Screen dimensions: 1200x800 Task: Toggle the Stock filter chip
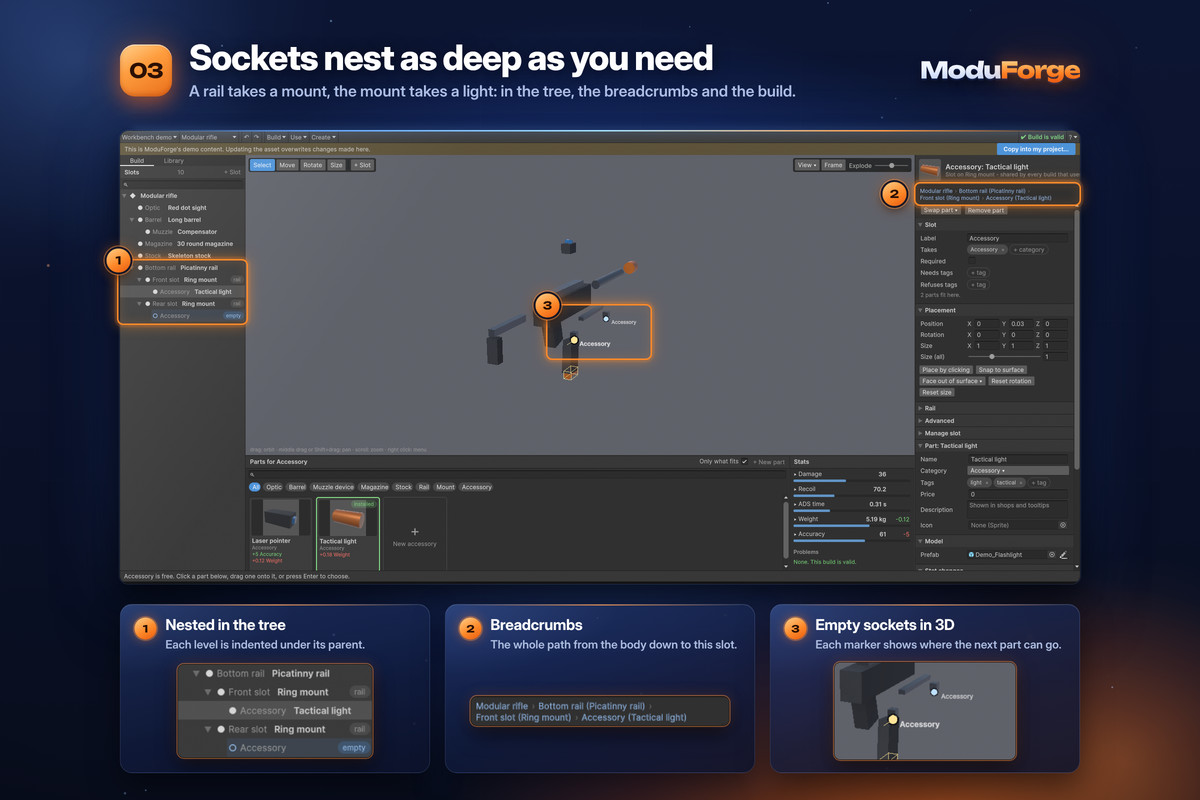tap(403, 487)
